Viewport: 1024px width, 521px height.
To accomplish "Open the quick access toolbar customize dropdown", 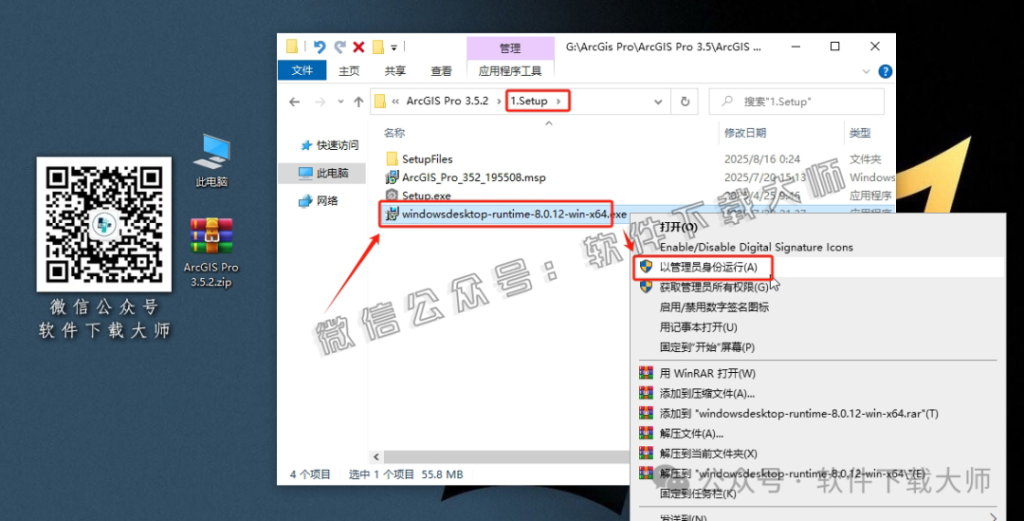I will pos(394,48).
